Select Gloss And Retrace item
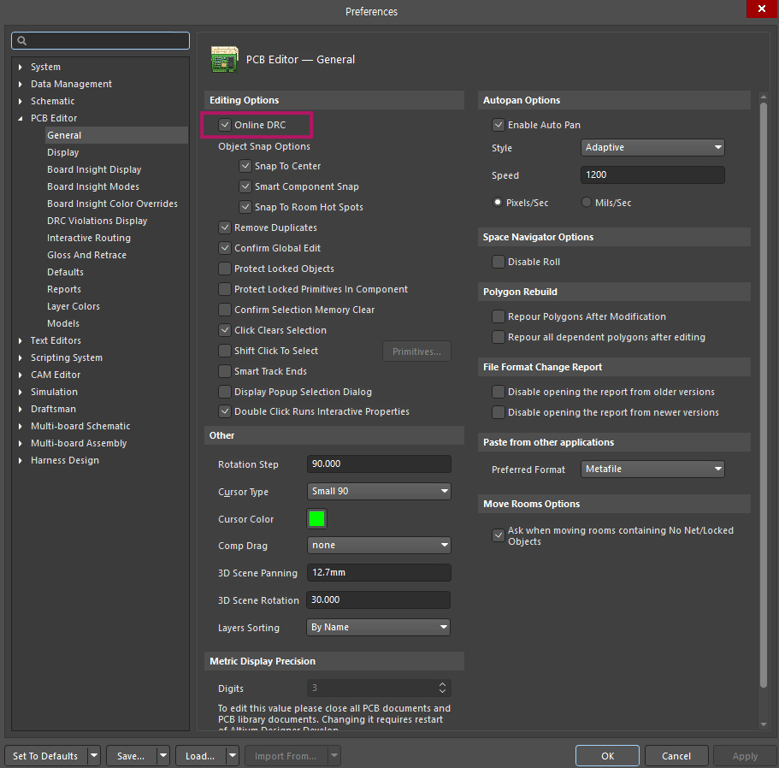The height and width of the screenshot is (768, 779). (86, 255)
